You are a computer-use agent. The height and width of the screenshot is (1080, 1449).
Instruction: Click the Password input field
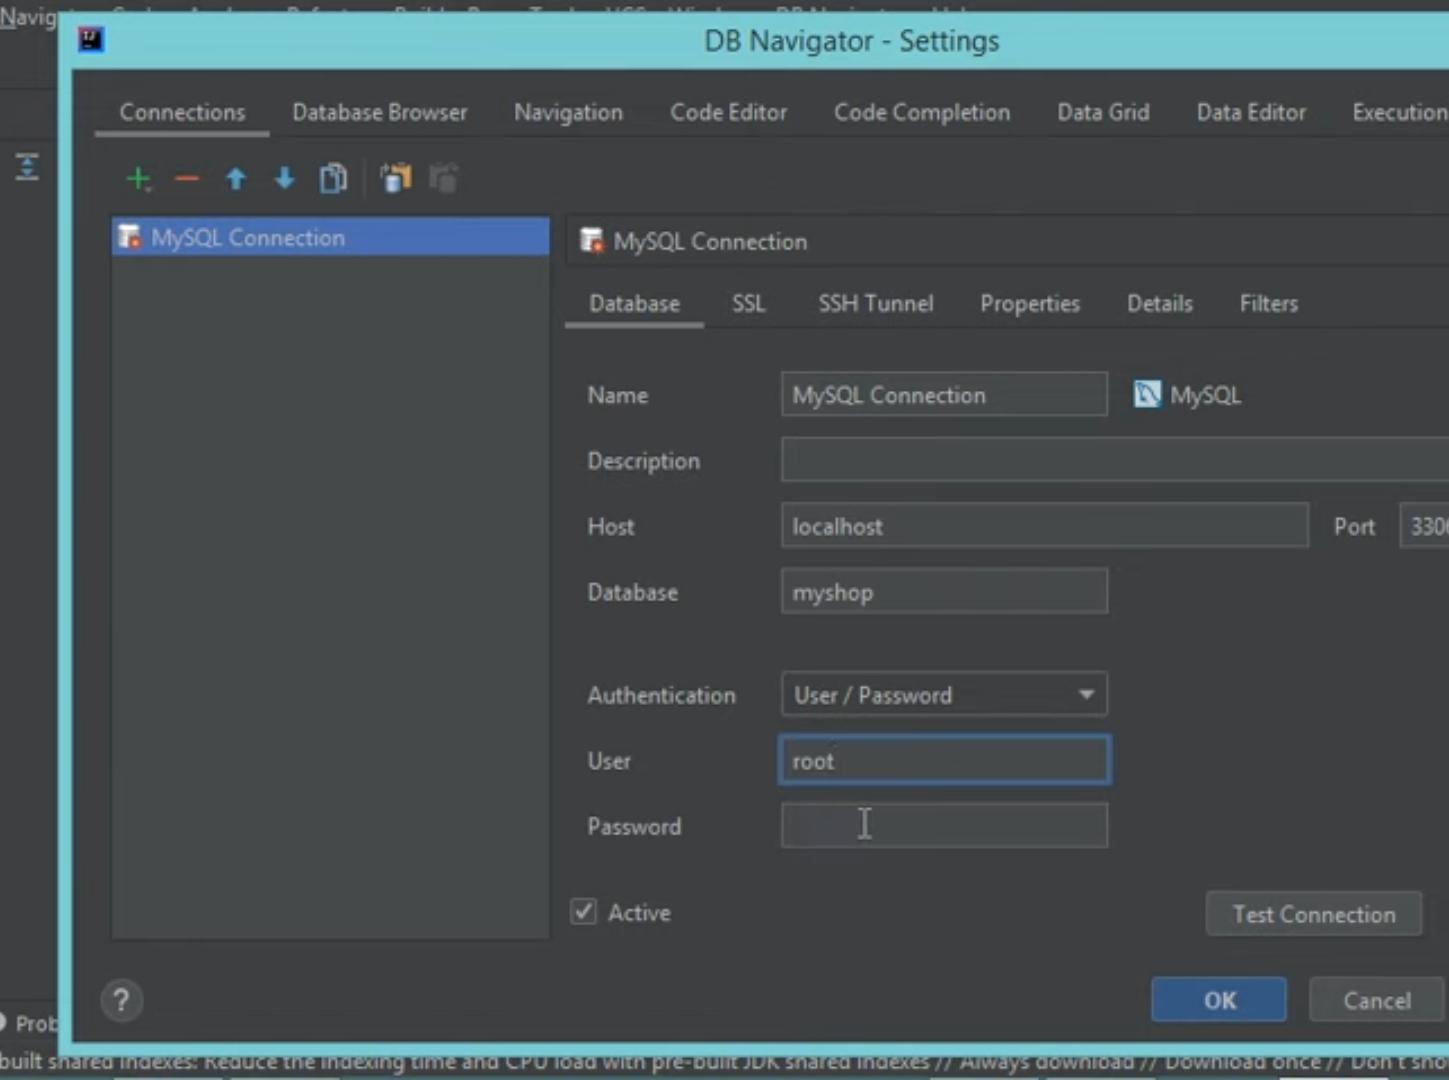tap(944, 826)
